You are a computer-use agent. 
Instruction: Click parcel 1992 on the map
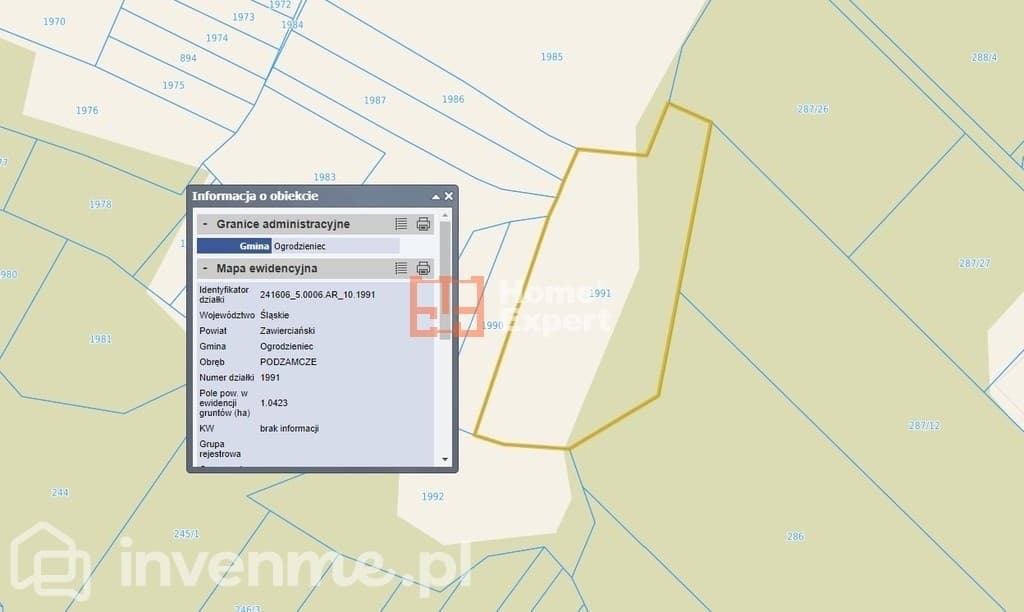tap(432, 496)
